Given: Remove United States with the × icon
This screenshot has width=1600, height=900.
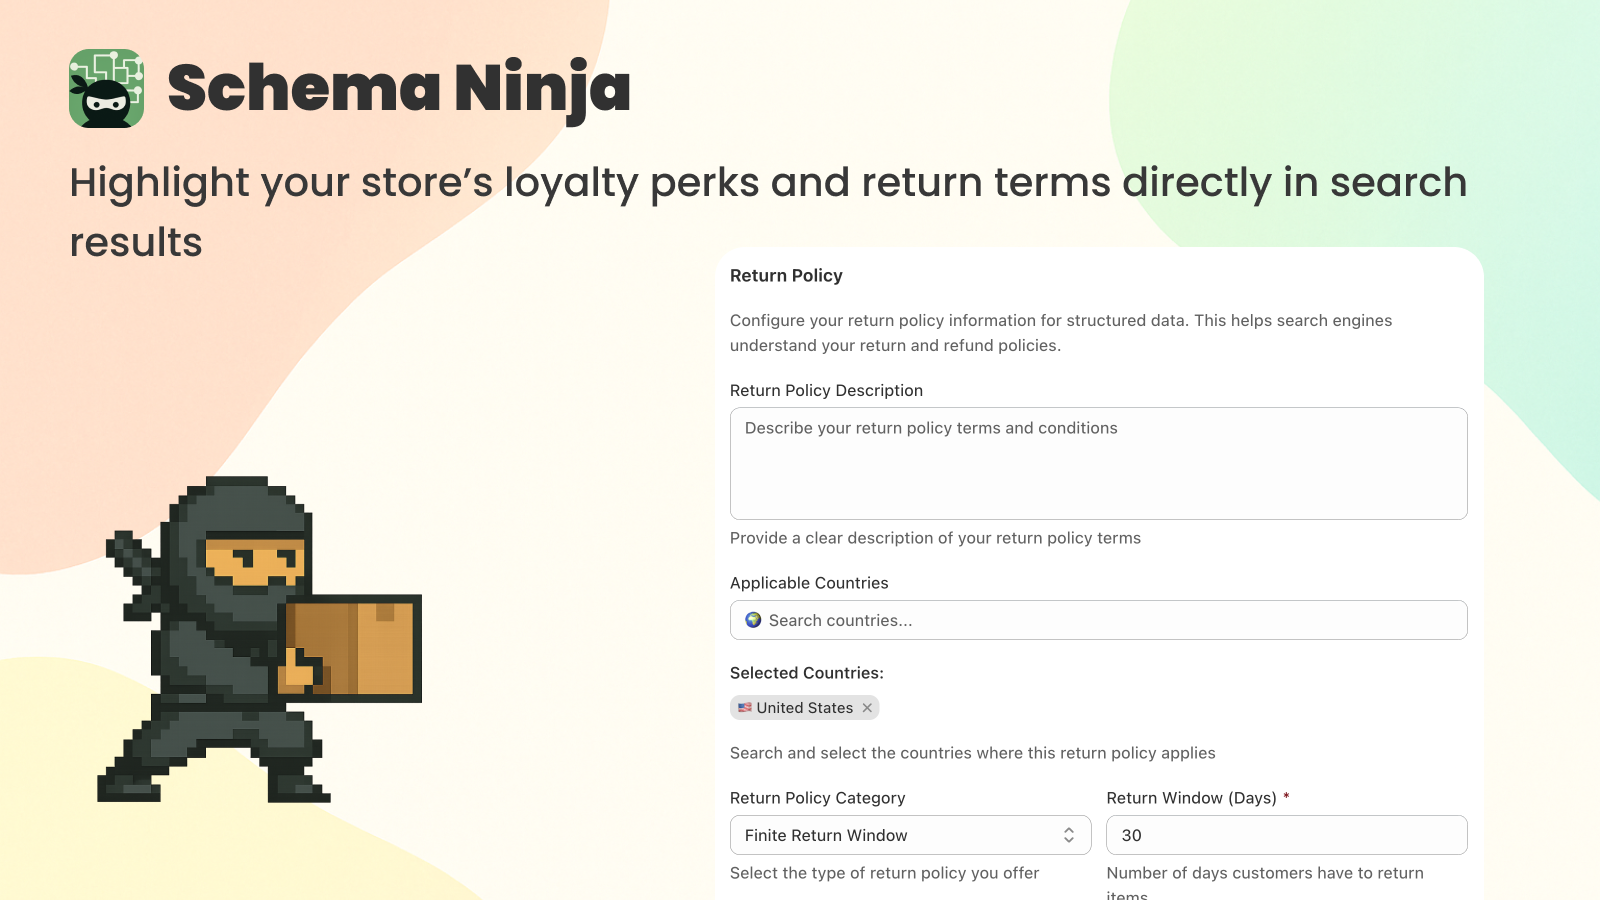Looking at the screenshot, I should coord(865,707).
